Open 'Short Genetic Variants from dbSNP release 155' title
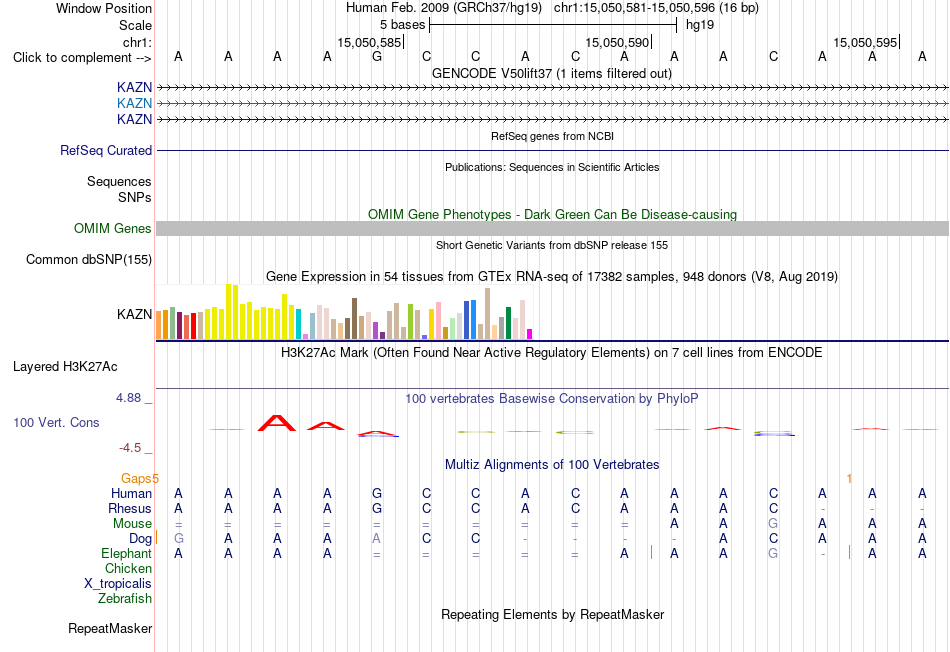 click(x=552, y=245)
